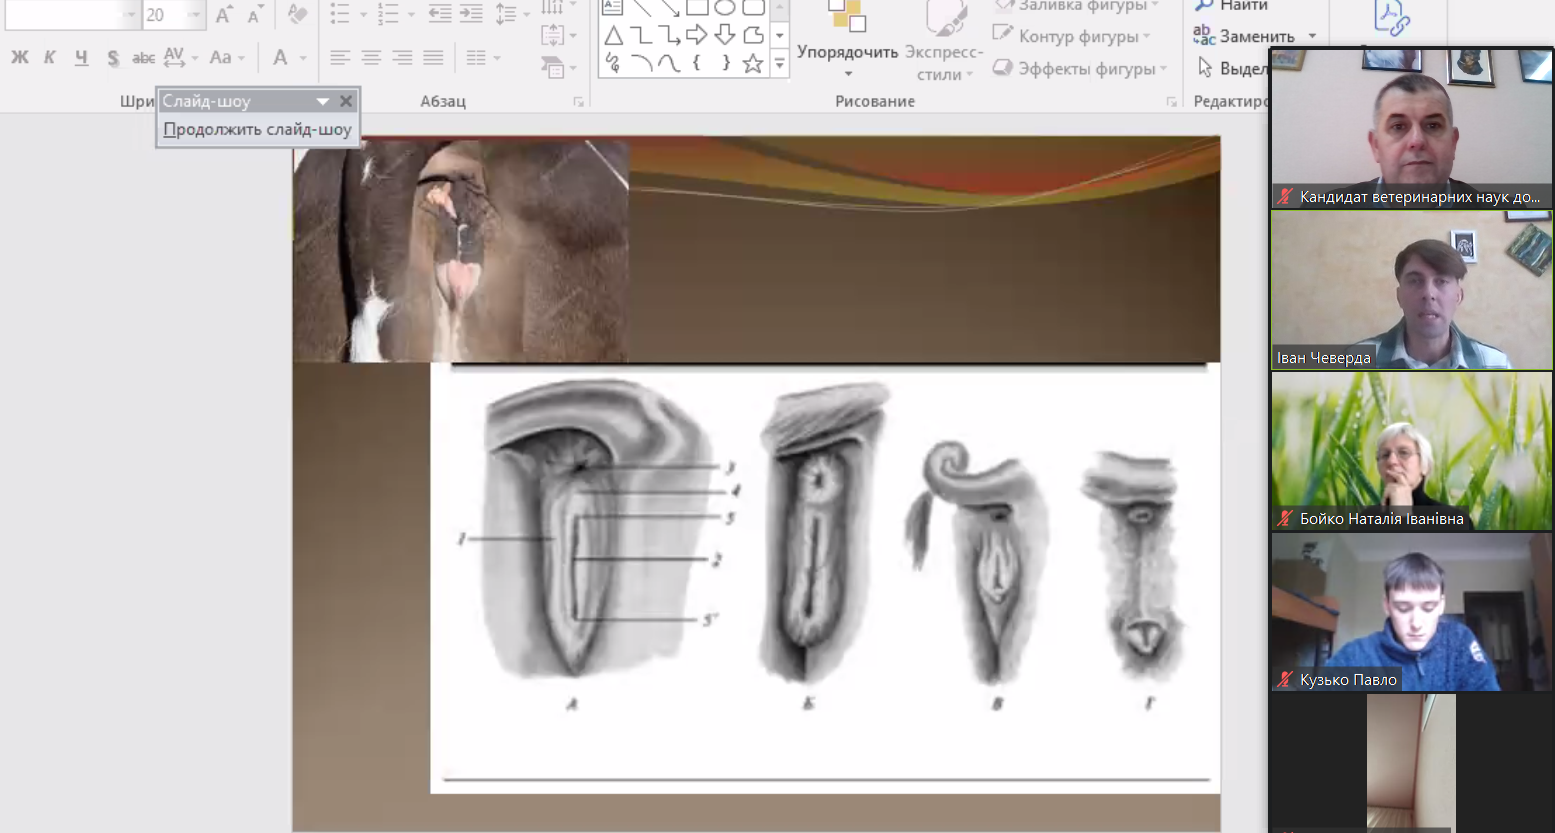Change text case with Aa button
The image size is (1555, 833).
click(x=227, y=58)
